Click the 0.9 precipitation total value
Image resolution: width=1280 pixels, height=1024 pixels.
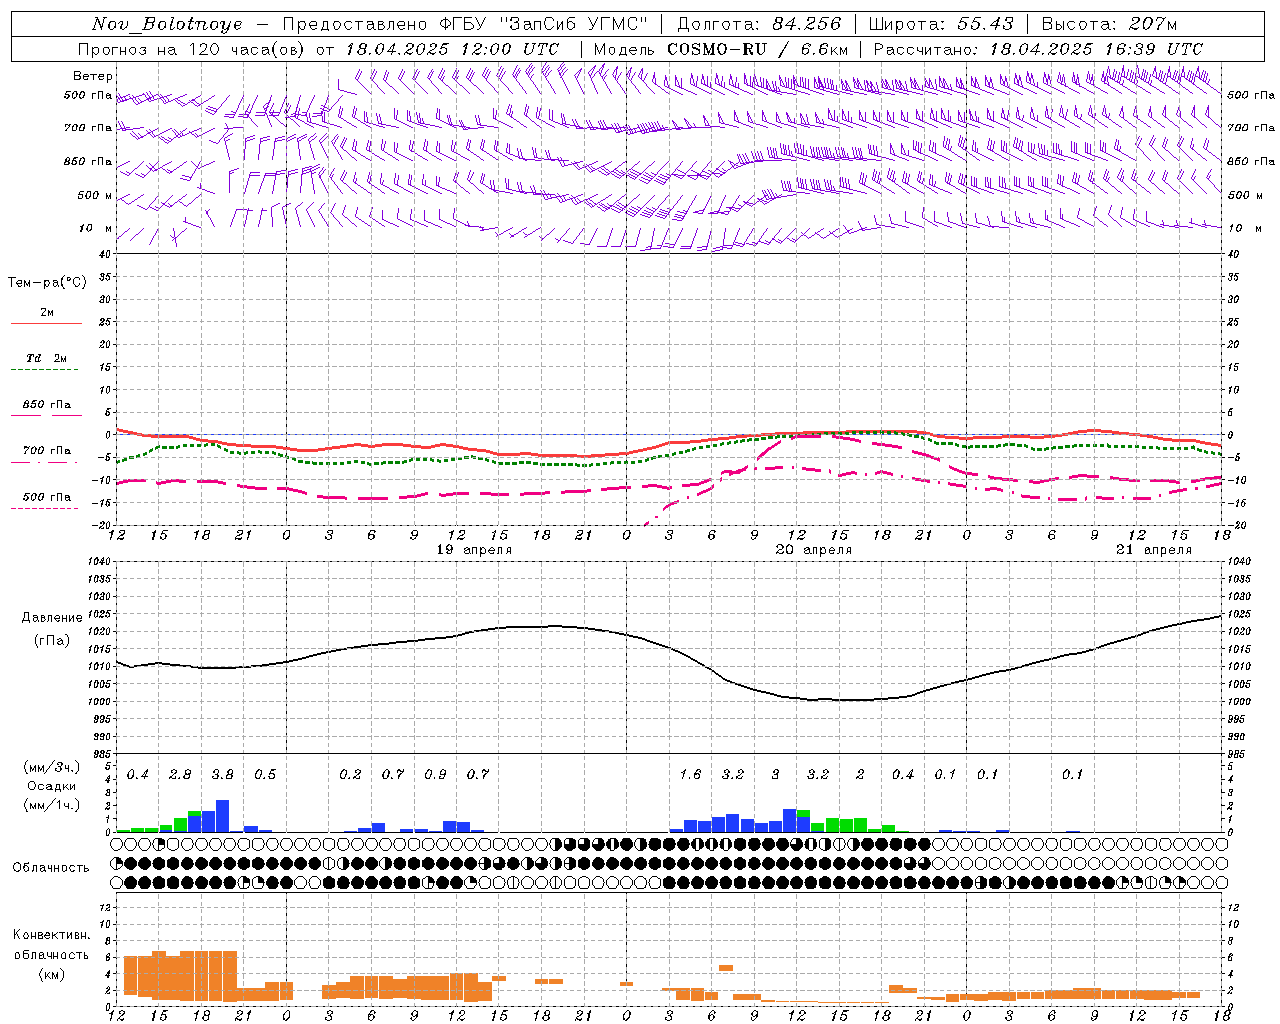435,775
